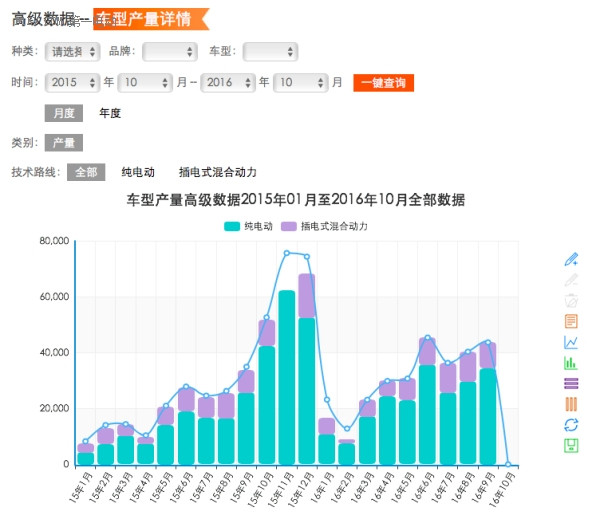Open the 车型 dropdown
The width and height of the screenshot is (600, 527).
[x=270, y=52]
